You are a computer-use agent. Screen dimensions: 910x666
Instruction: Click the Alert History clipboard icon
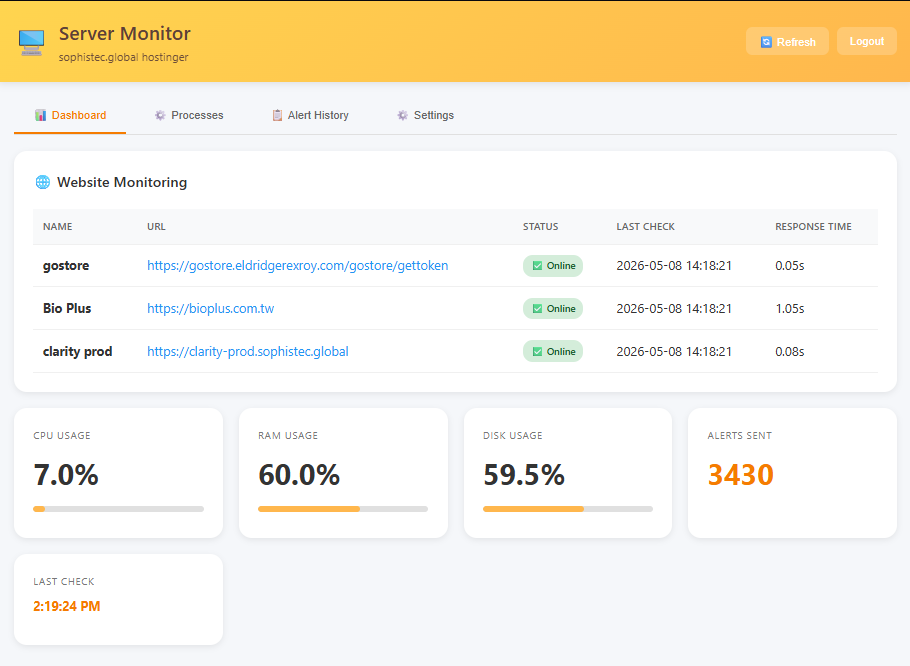click(277, 115)
